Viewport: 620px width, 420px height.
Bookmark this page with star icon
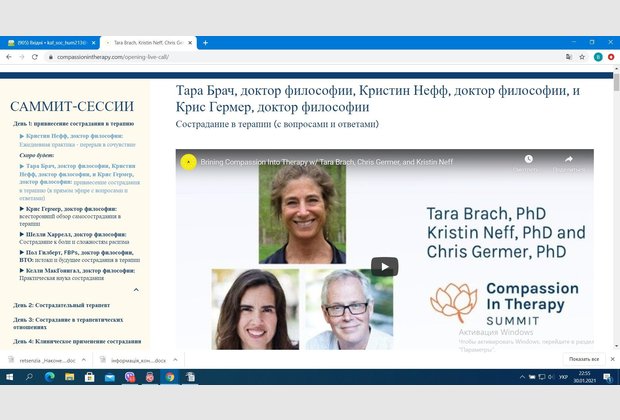[581, 58]
